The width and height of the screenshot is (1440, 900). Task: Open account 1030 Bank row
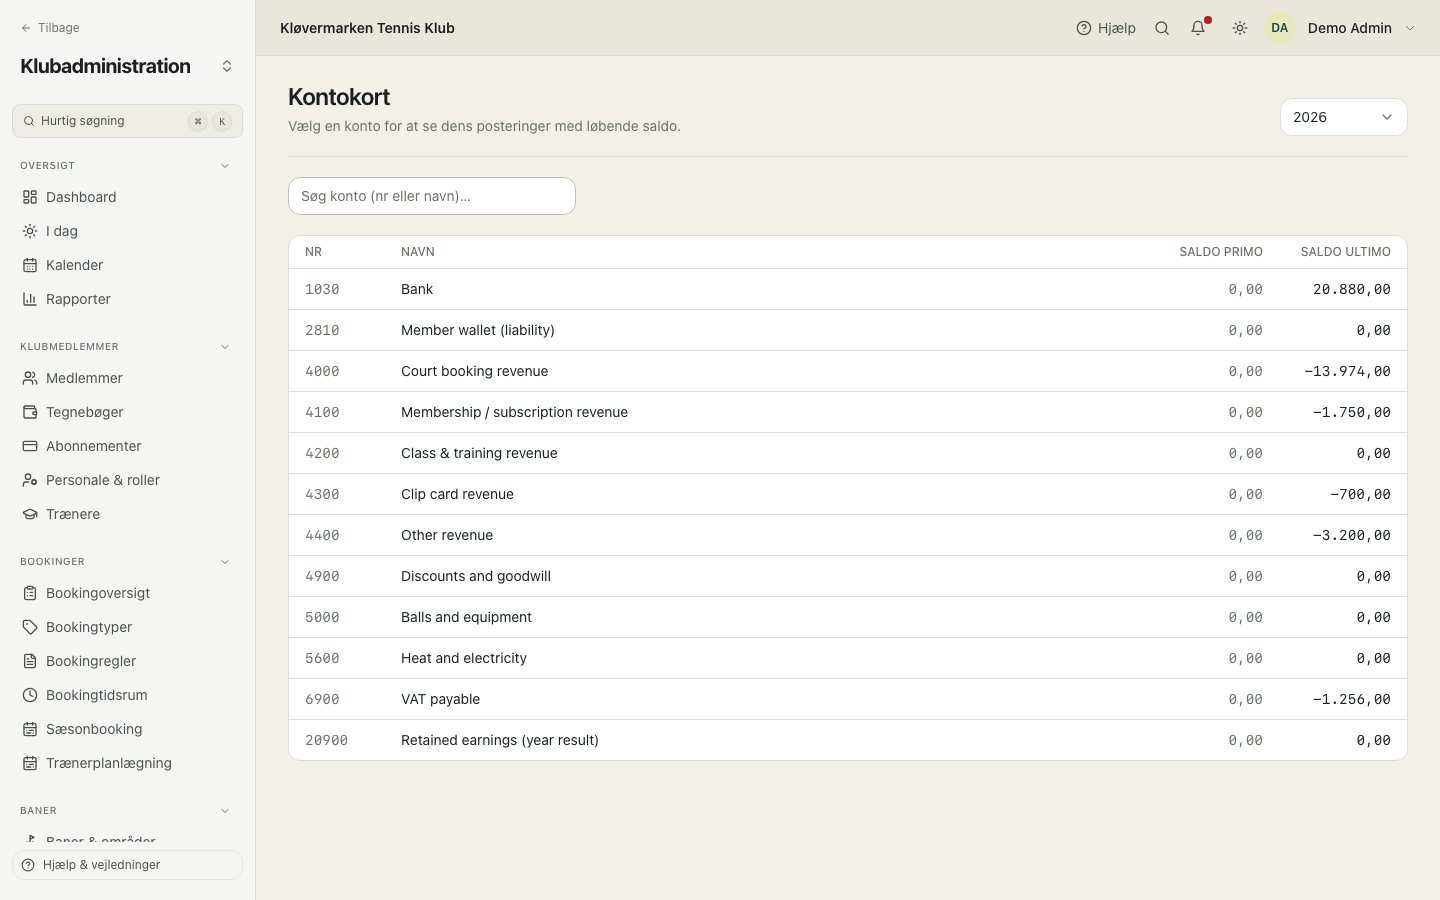tap(848, 289)
